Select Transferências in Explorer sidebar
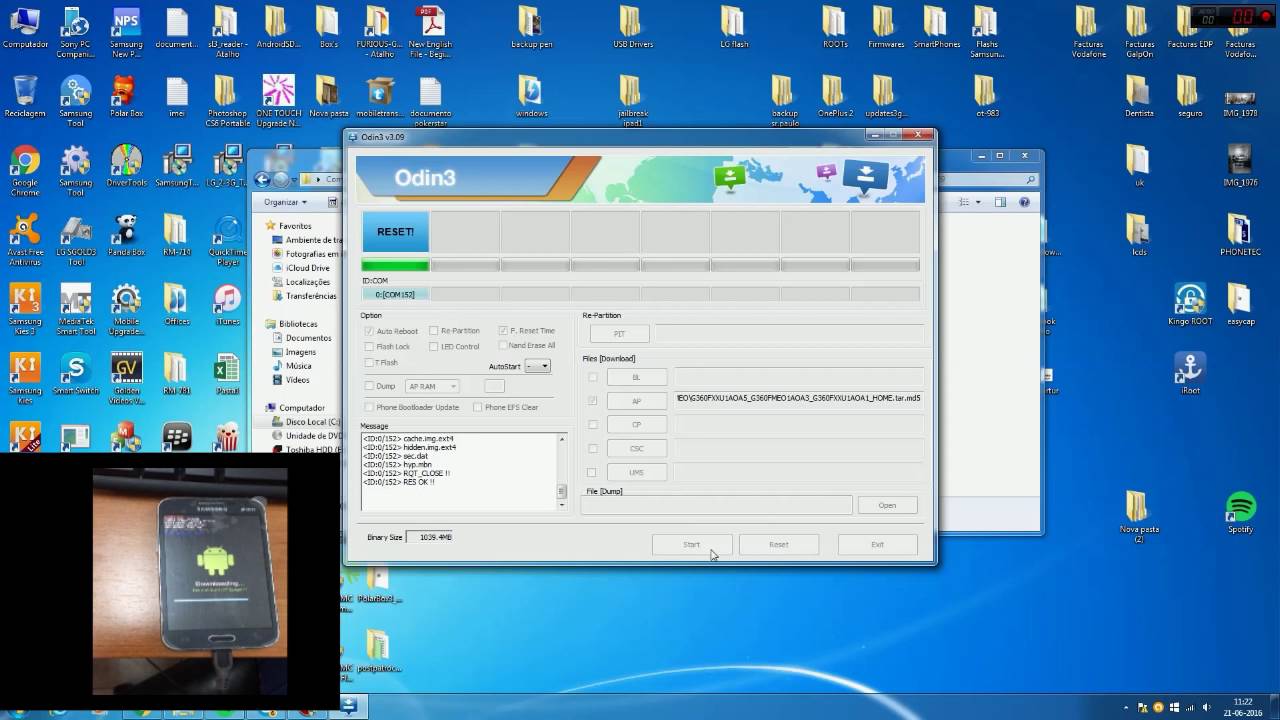 (311, 296)
